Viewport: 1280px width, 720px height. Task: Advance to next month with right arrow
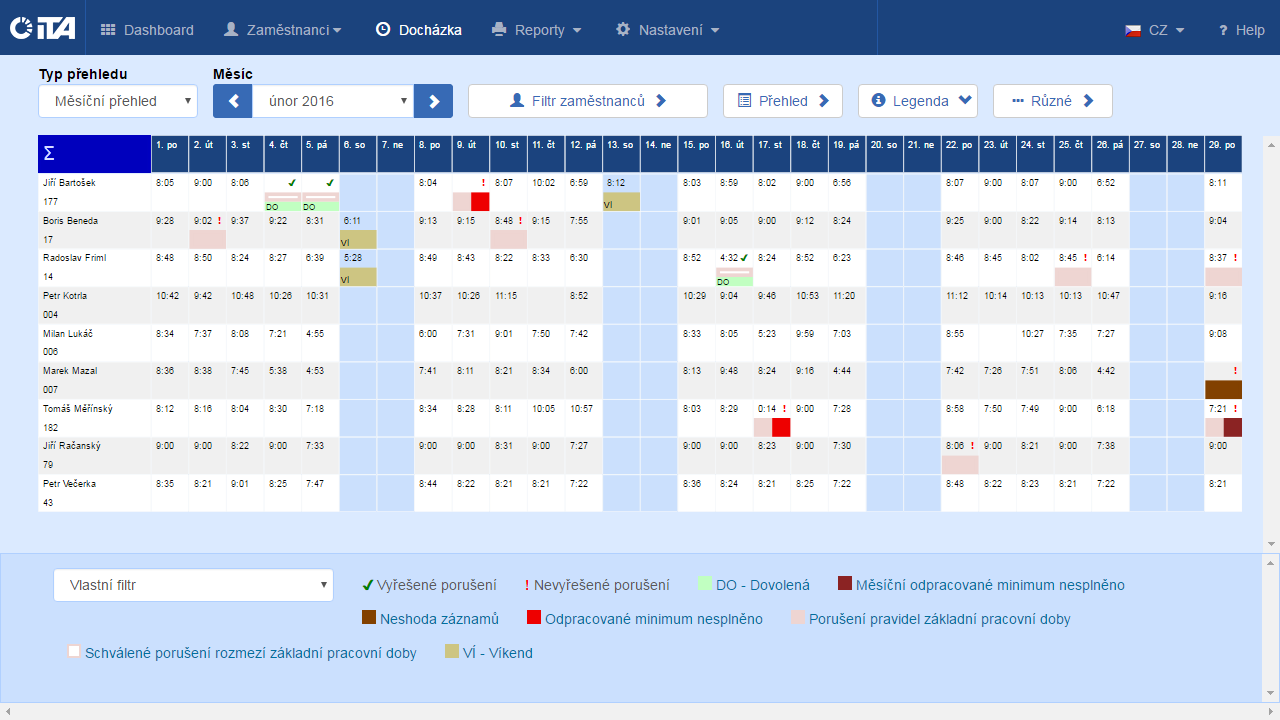coord(433,101)
